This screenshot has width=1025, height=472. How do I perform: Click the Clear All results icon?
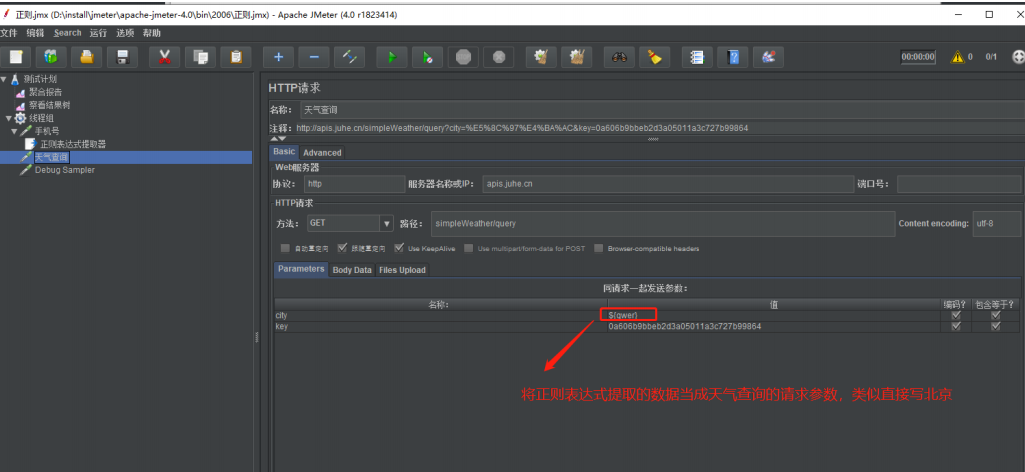coord(577,58)
